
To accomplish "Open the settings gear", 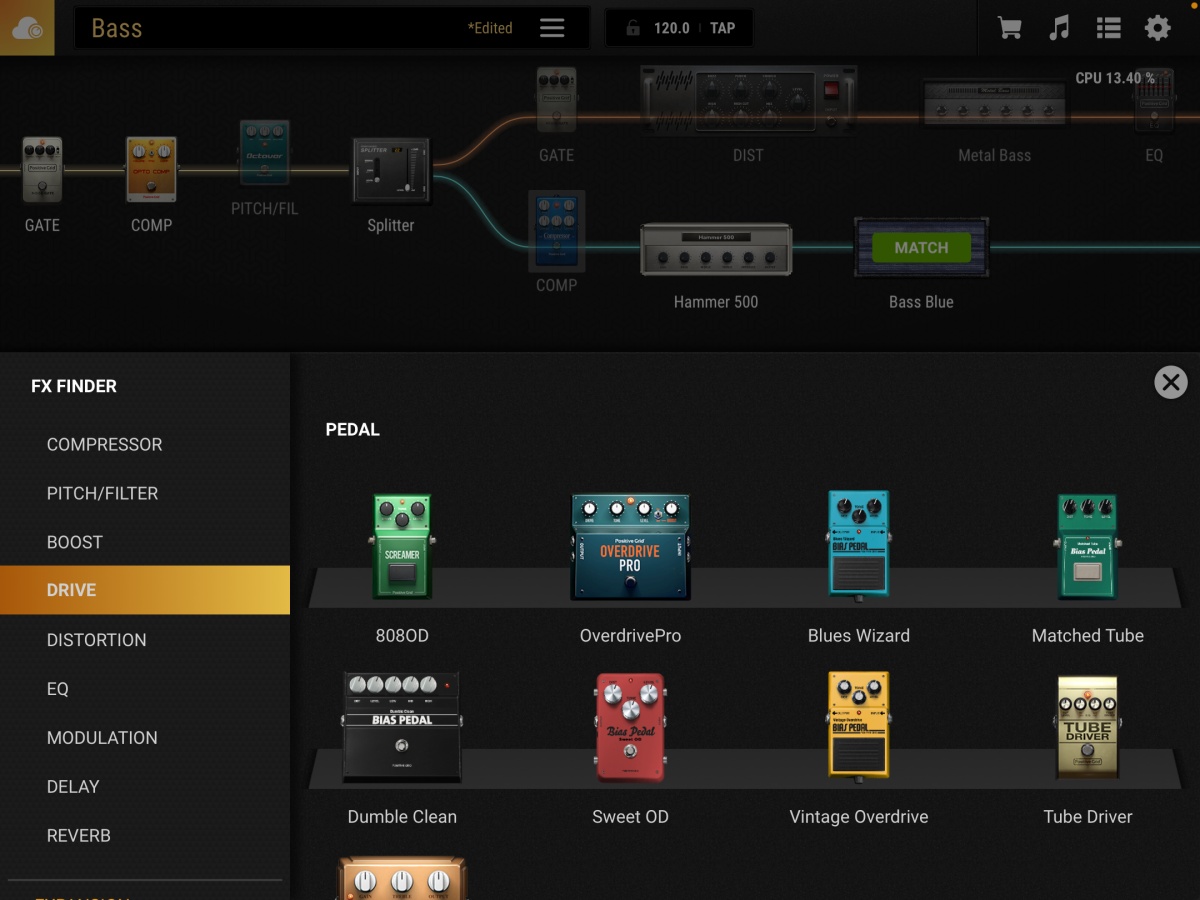I will click(x=1157, y=28).
